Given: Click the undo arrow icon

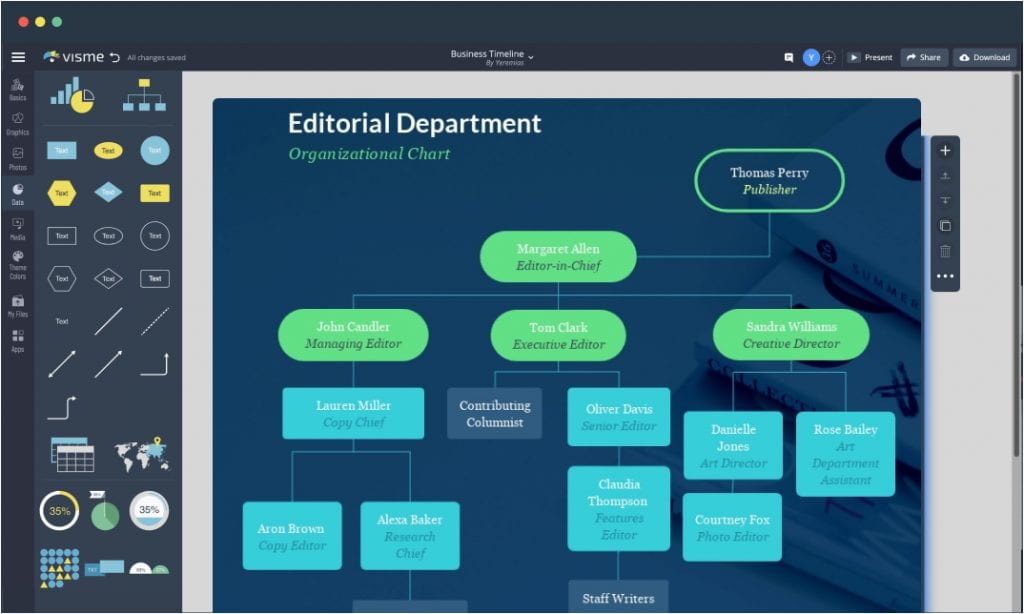Looking at the screenshot, I should [115, 57].
